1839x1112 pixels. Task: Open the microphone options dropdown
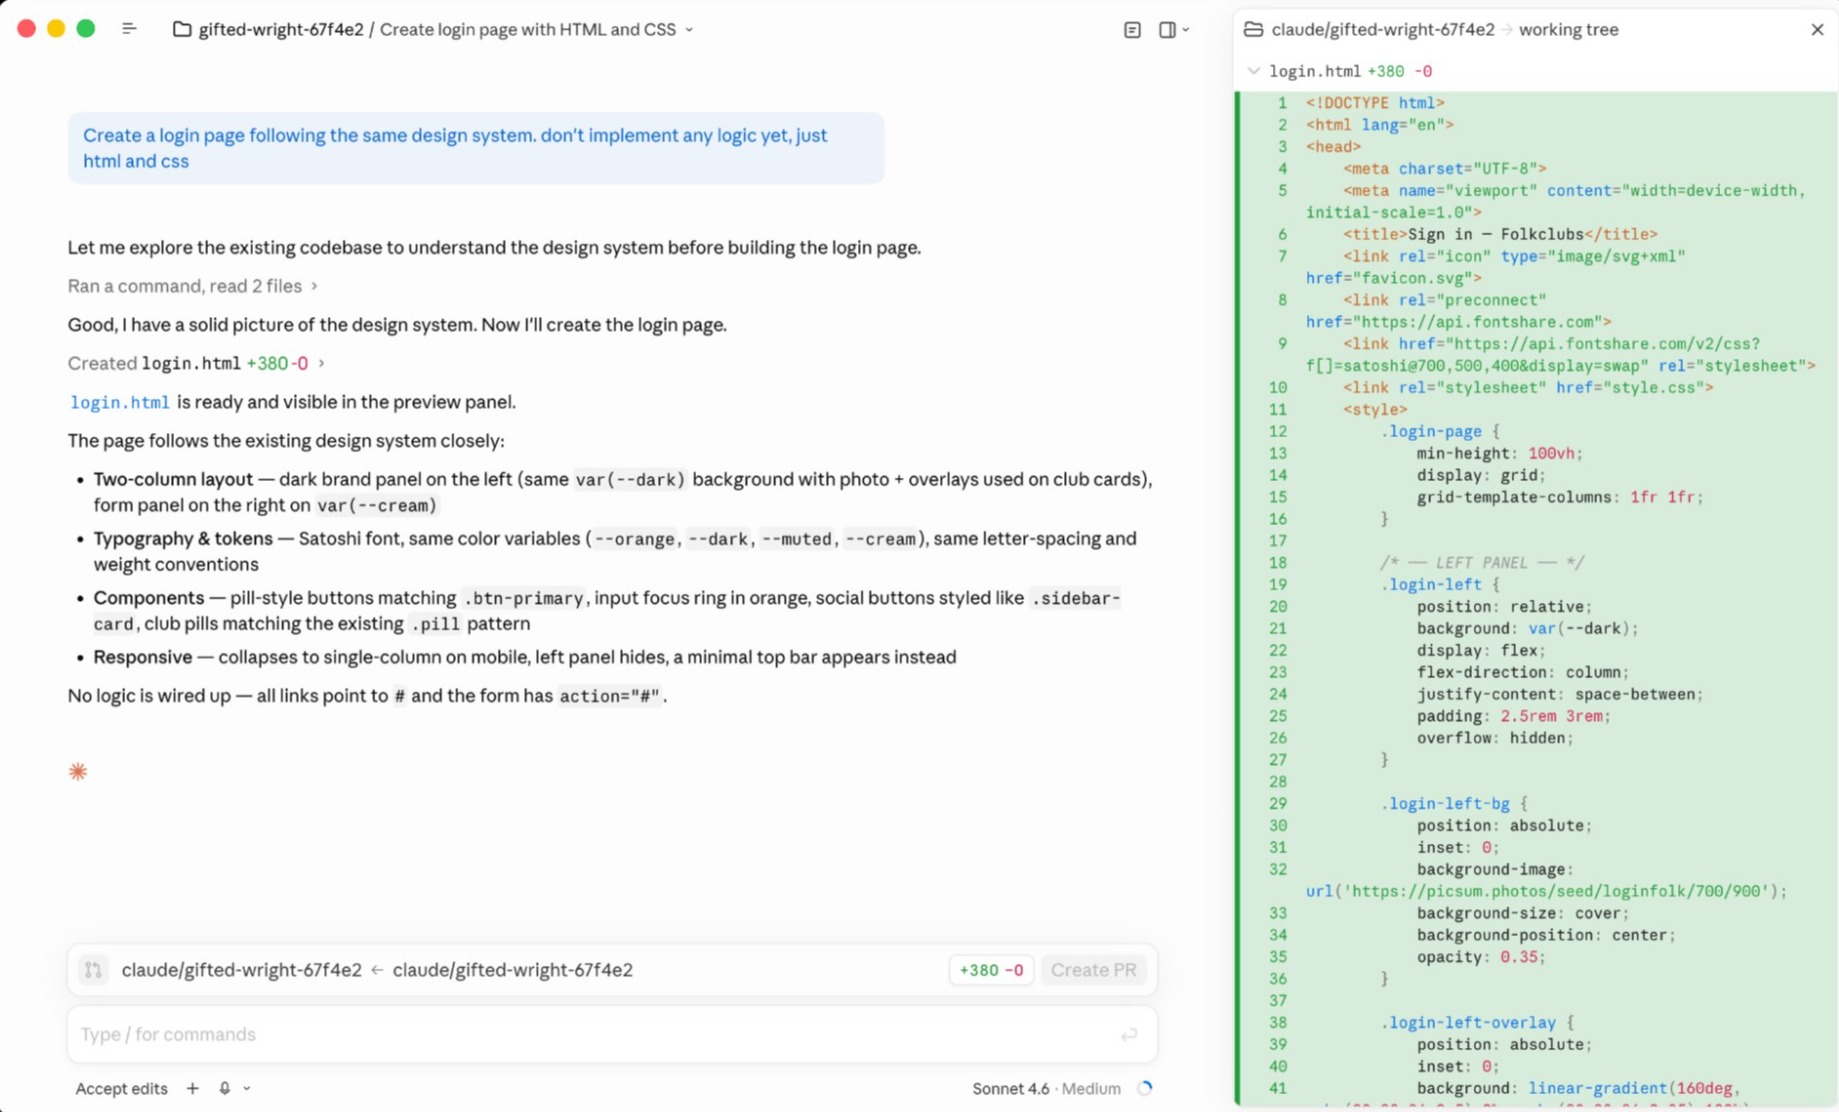[247, 1088]
